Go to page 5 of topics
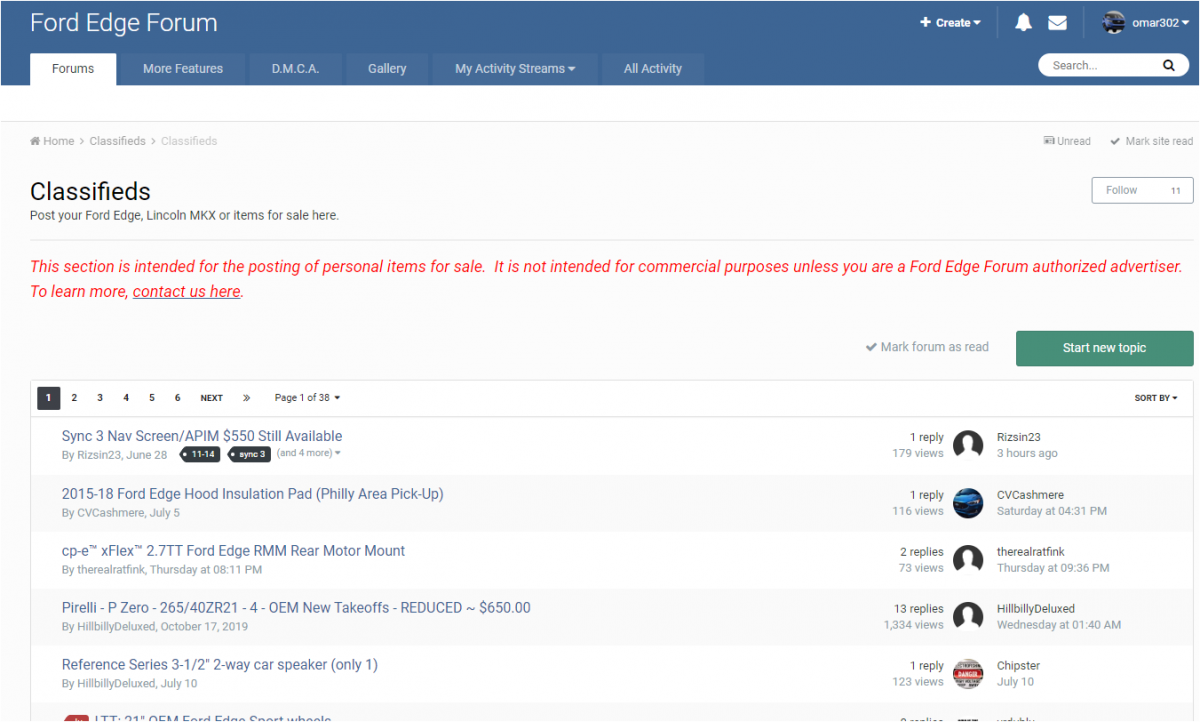 pyautogui.click(x=152, y=398)
